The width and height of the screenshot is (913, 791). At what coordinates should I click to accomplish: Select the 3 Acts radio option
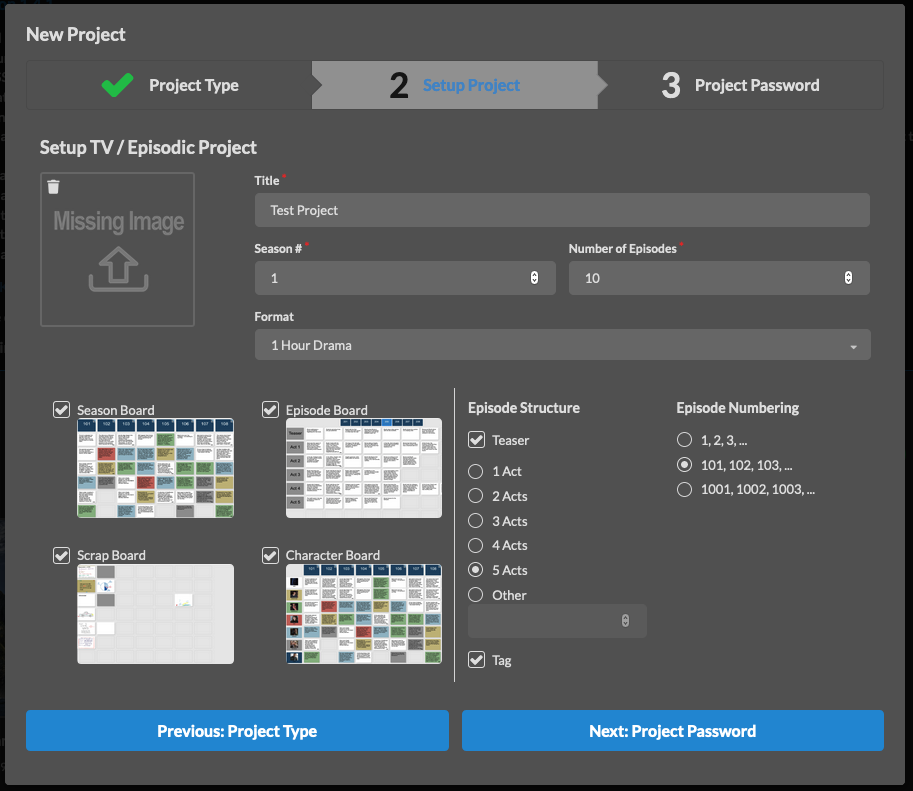[x=477, y=521]
